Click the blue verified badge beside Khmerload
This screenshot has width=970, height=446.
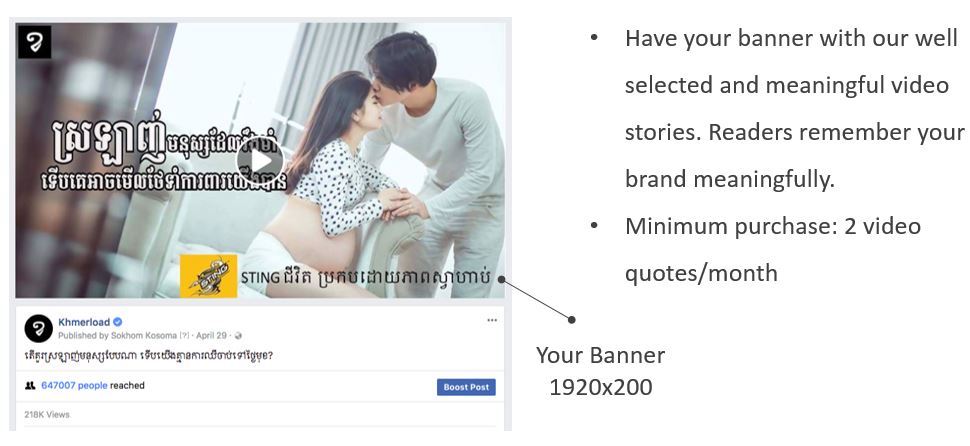point(118,322)
